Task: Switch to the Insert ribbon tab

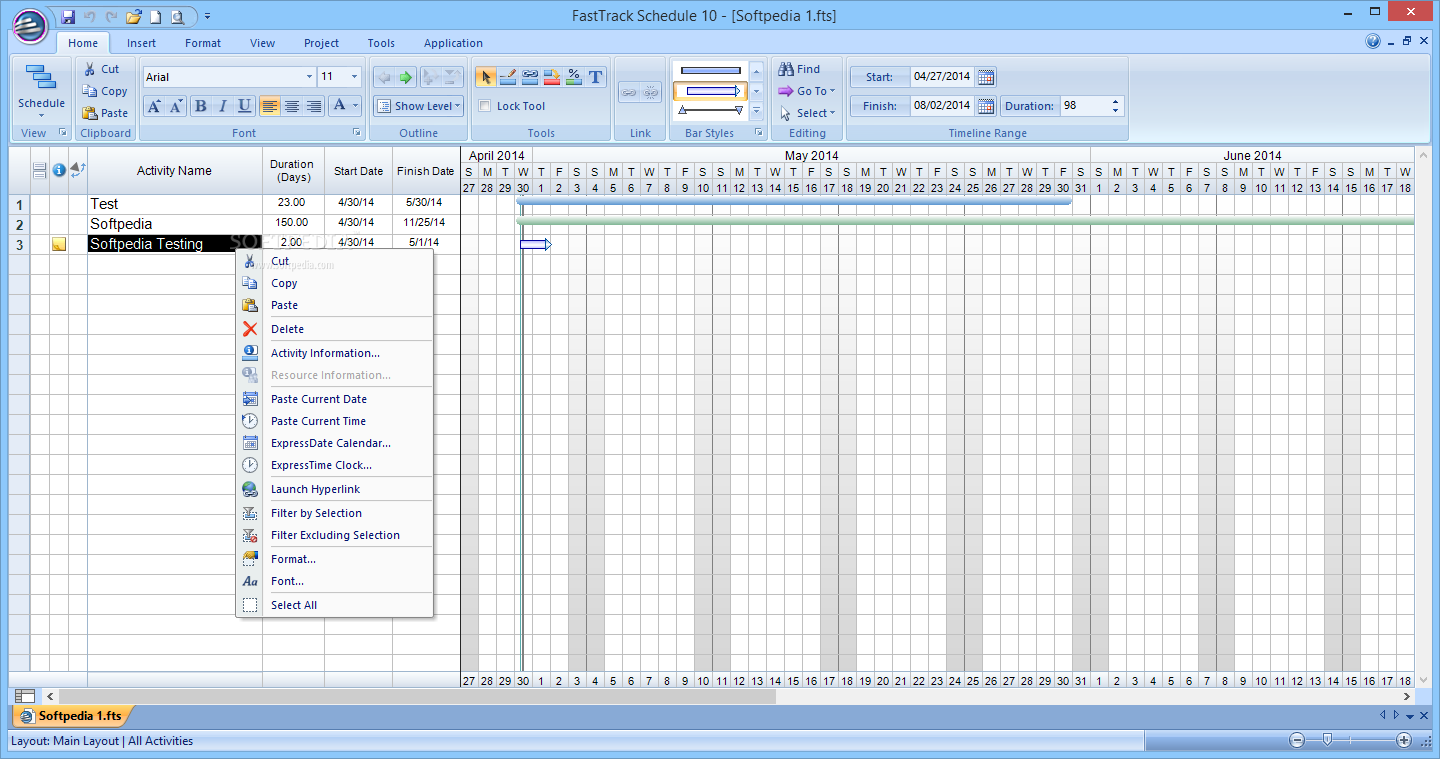Action: (x=141, y=43)
